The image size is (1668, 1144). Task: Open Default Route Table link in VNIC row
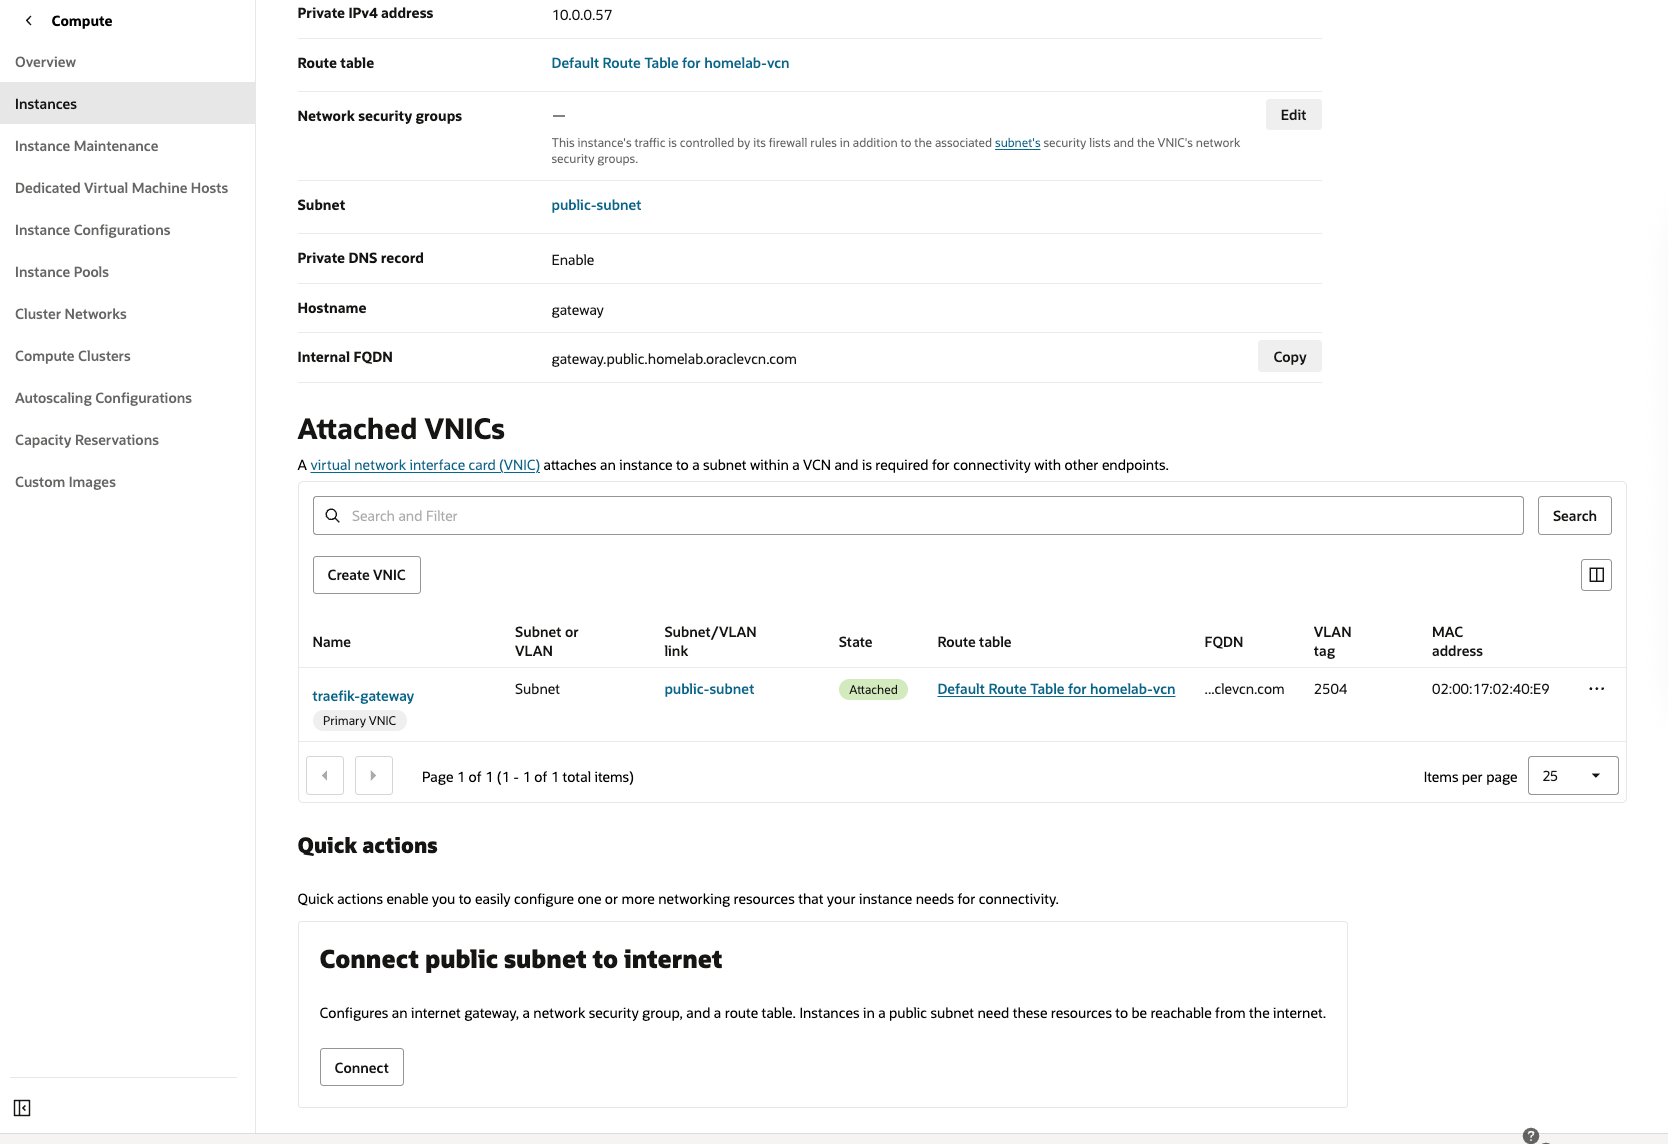1056,689
